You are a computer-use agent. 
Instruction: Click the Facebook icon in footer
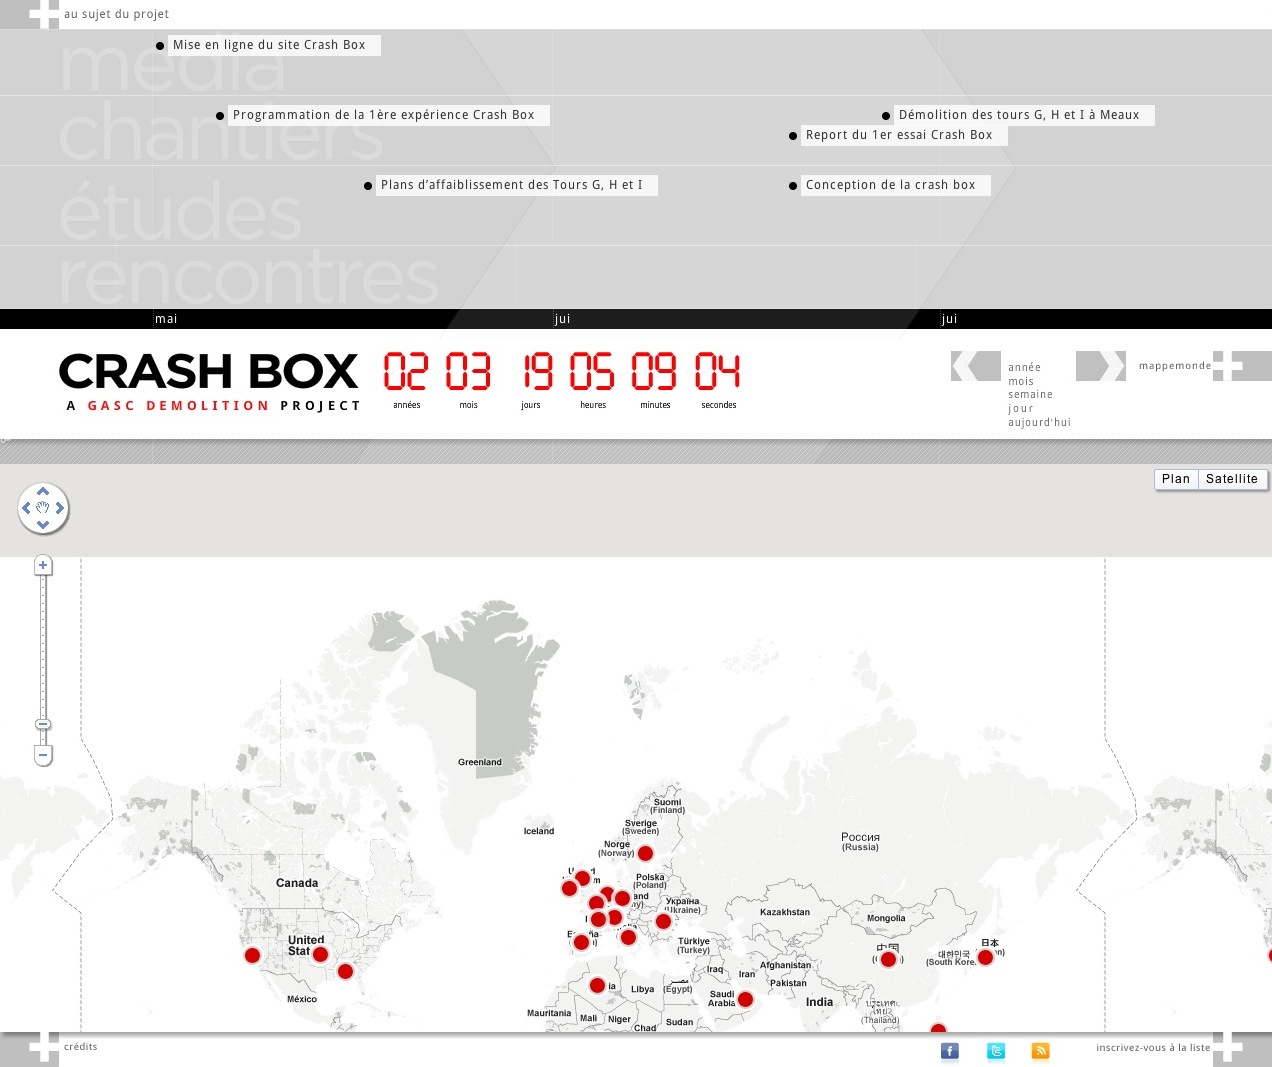(x=950, y=1051)
